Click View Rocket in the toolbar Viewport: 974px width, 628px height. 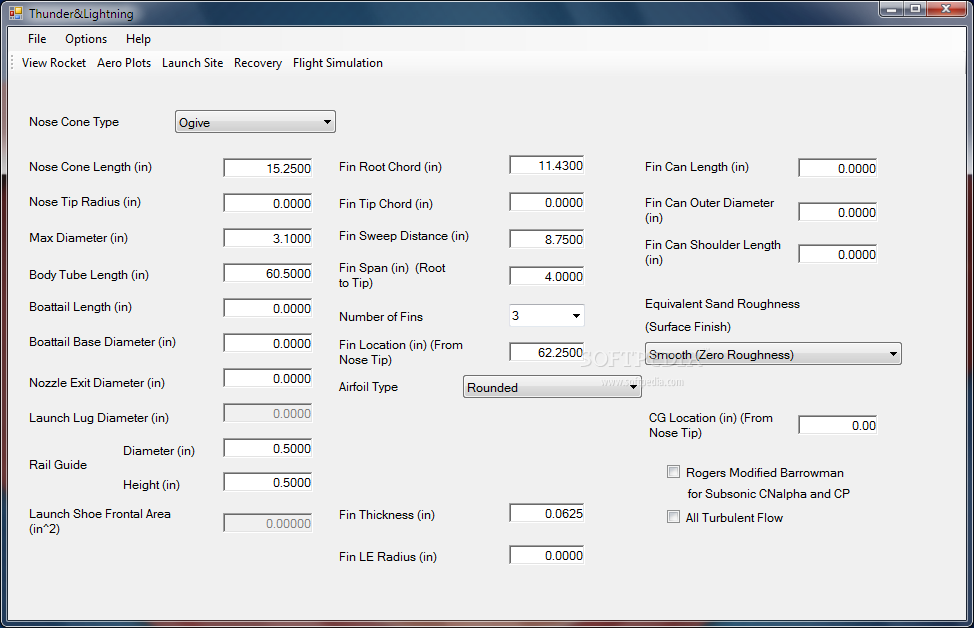(x=54, y=63)
